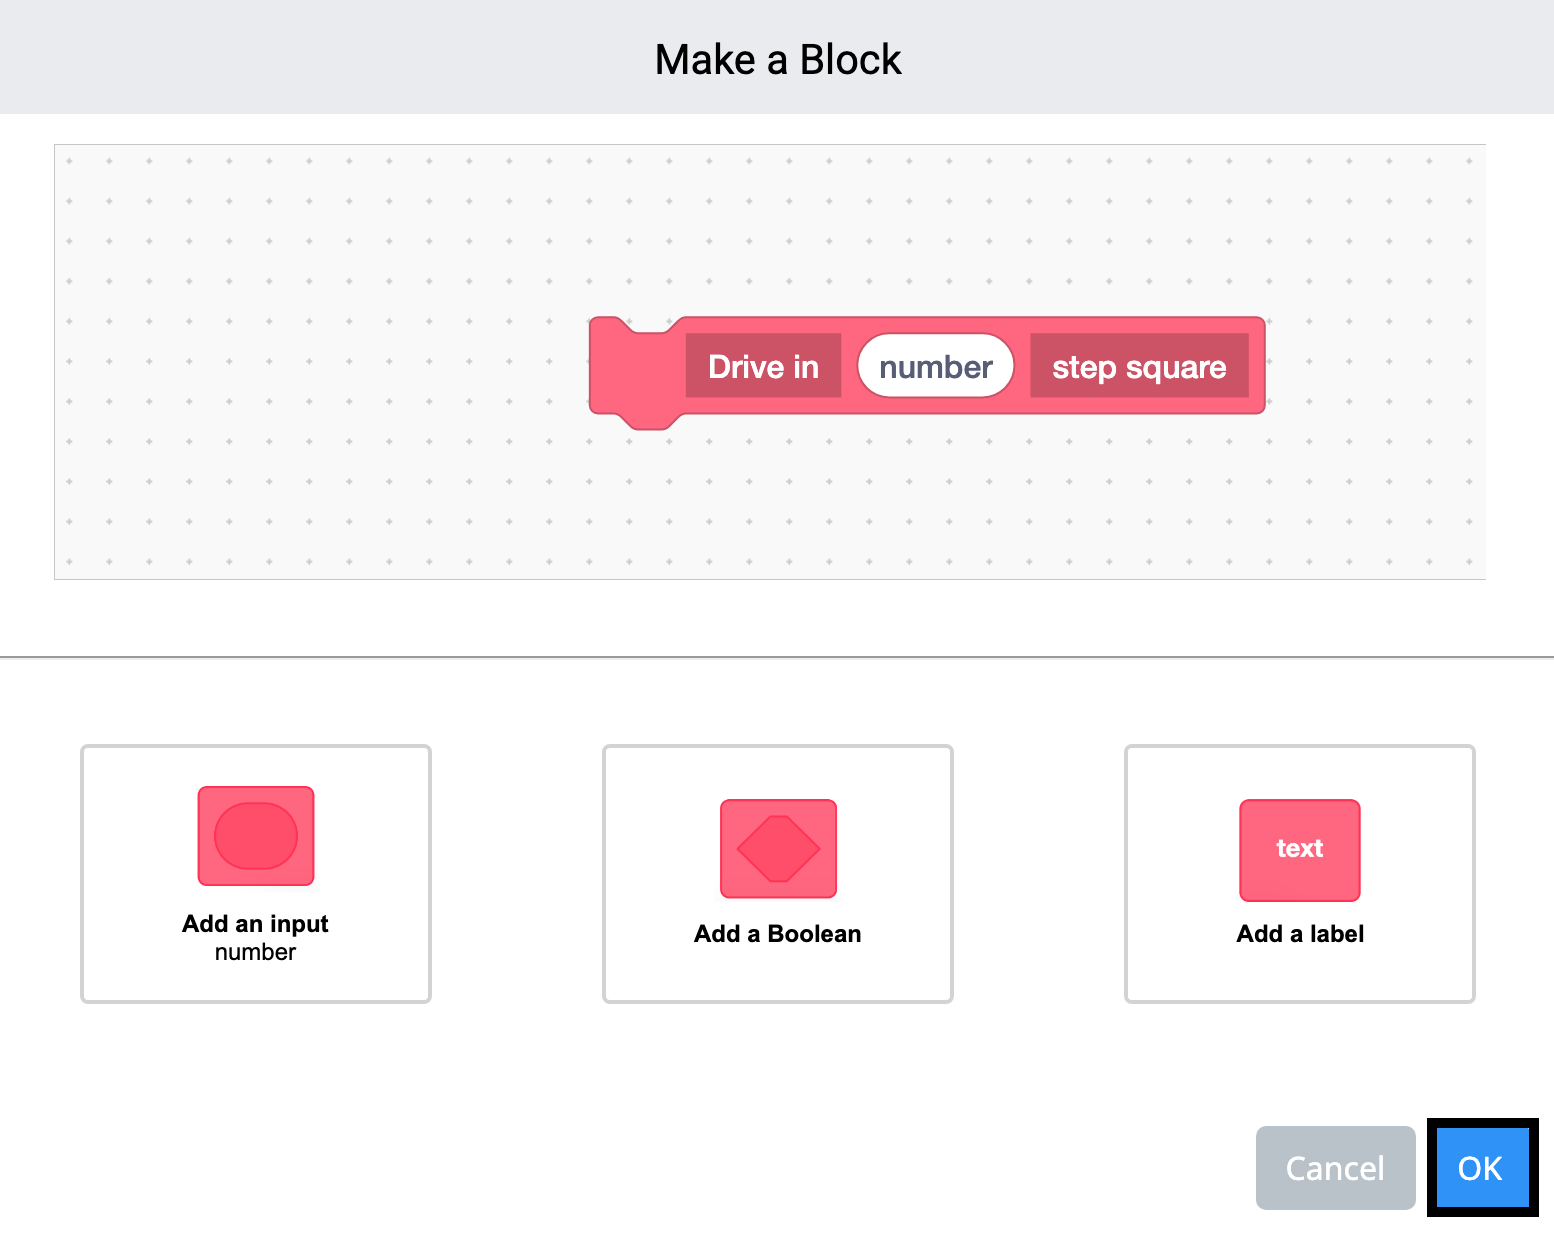Click the dotted grid editing canvas
This screenshot has width=1554, height=1260.
coord(300,500)
